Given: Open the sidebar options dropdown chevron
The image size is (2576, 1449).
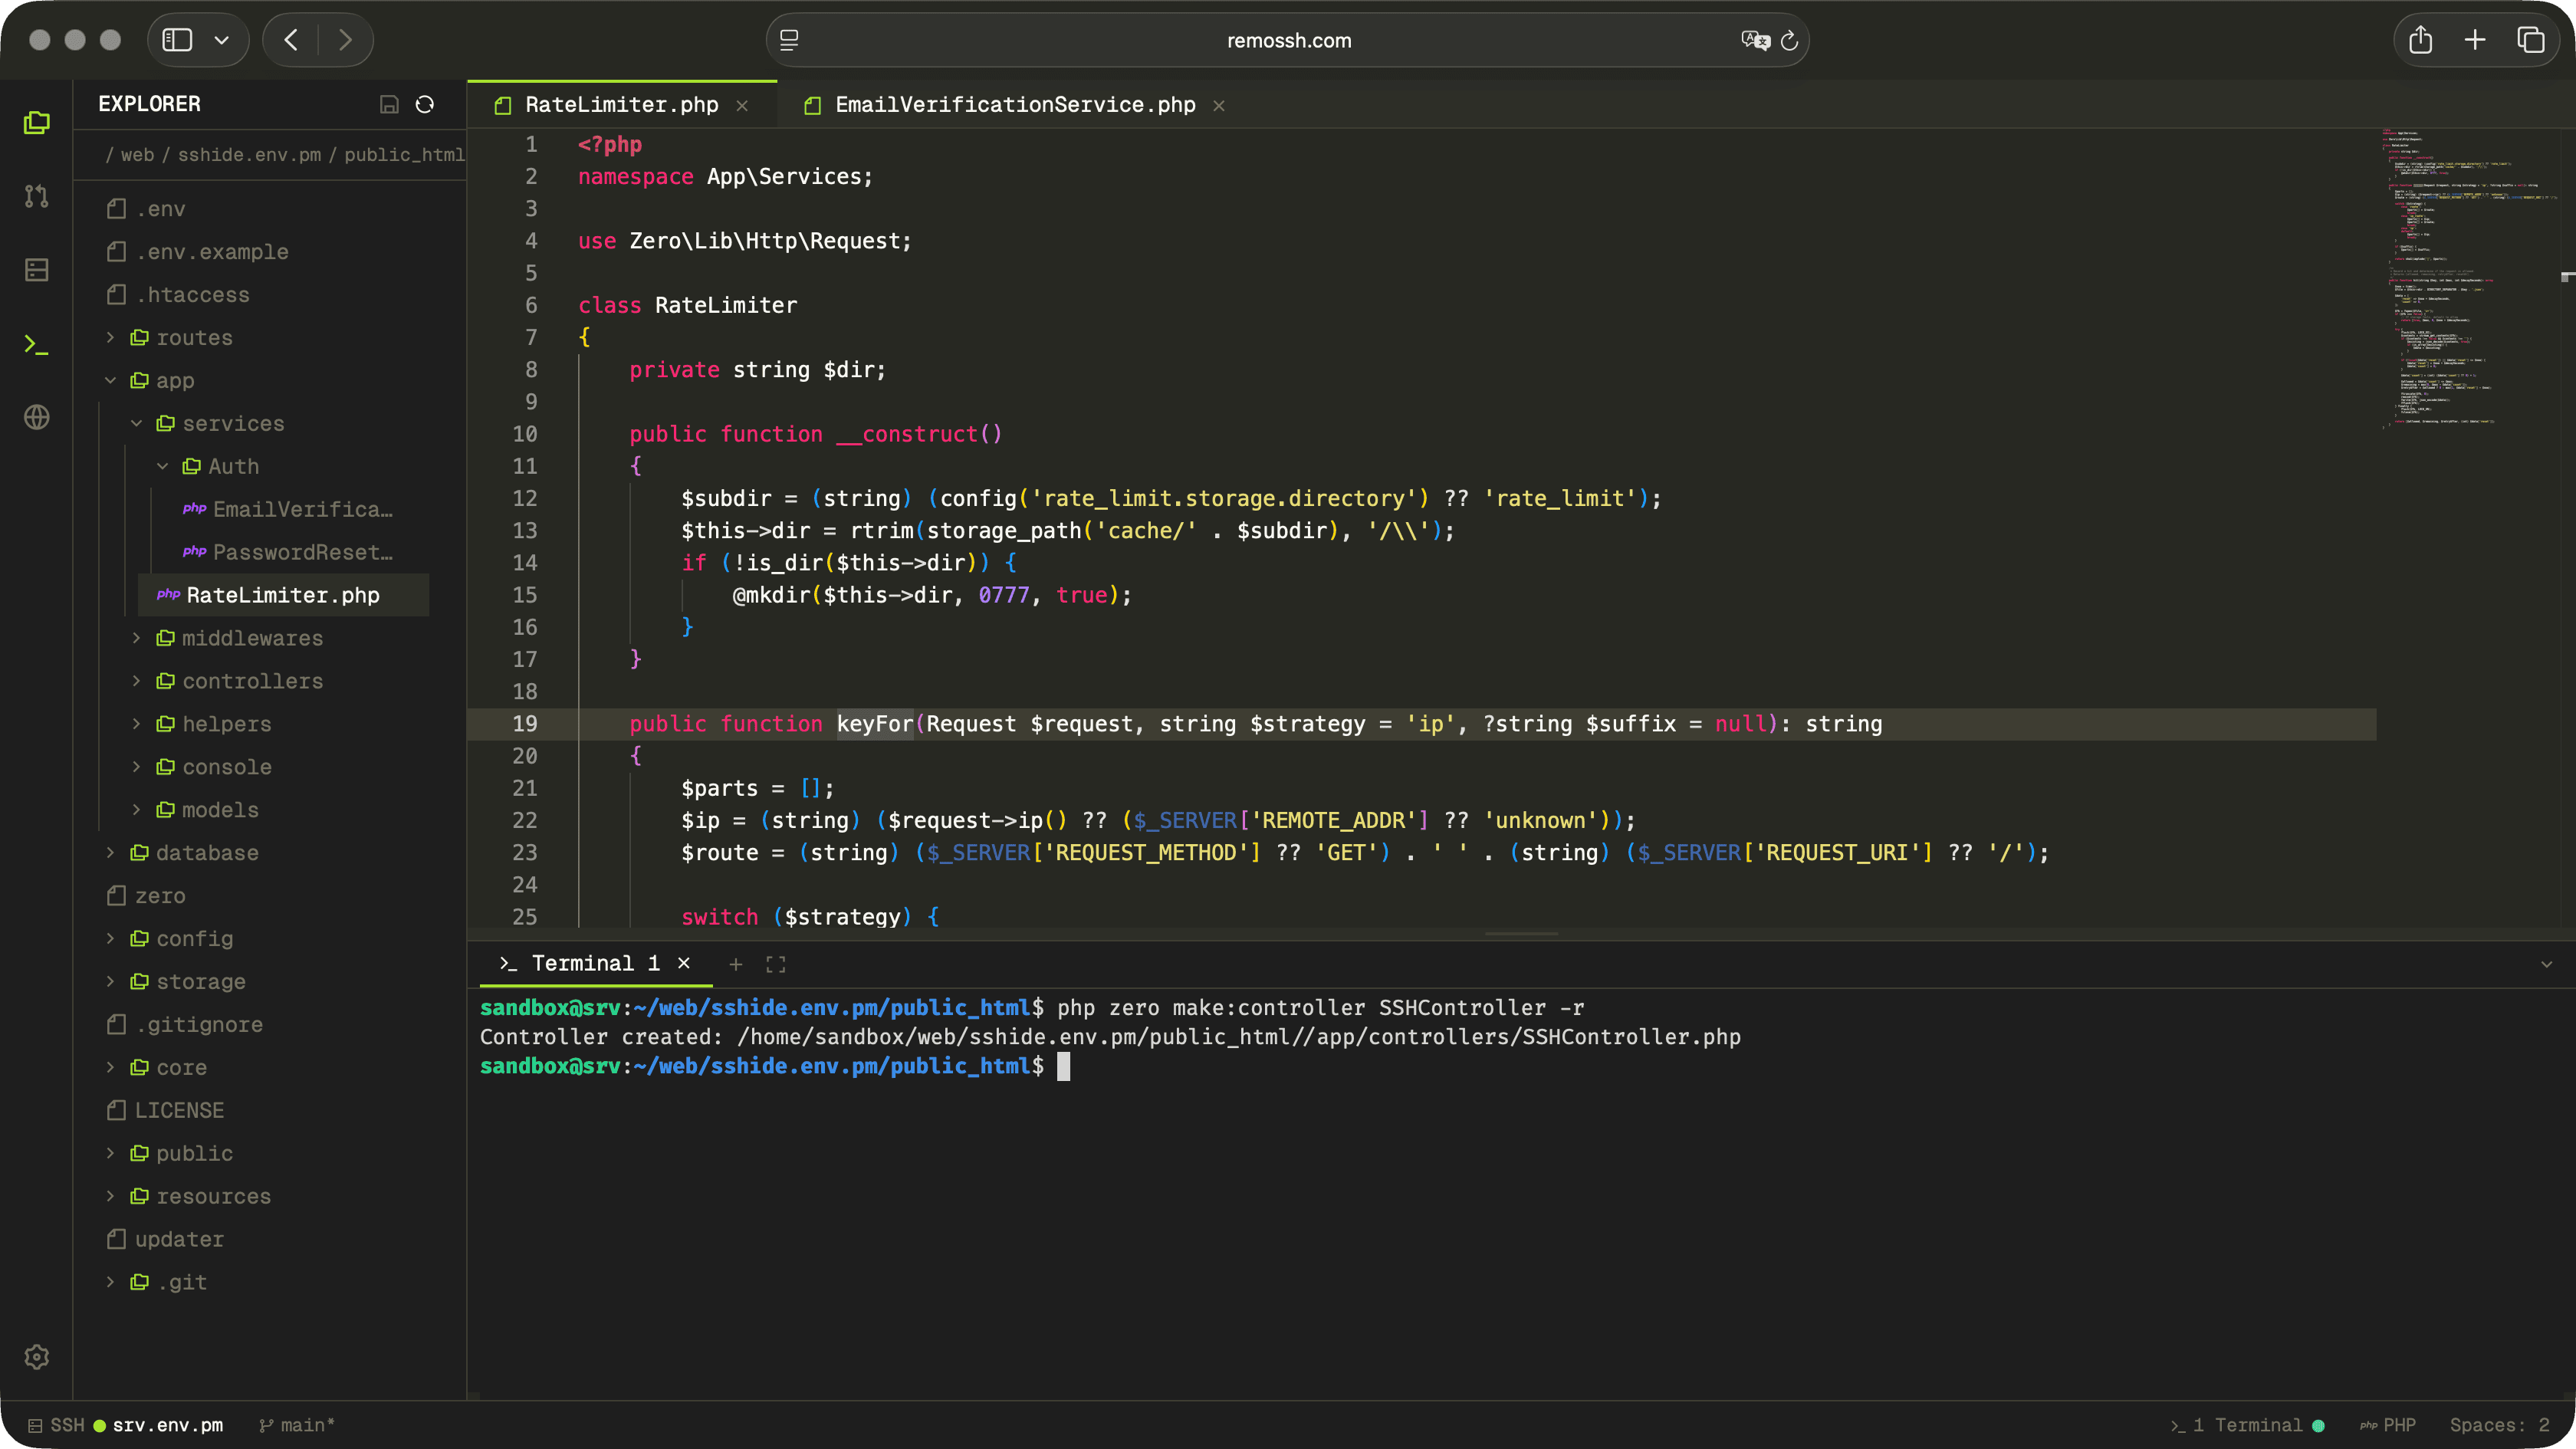Looking at the screenshot, I should pos(222,40).
